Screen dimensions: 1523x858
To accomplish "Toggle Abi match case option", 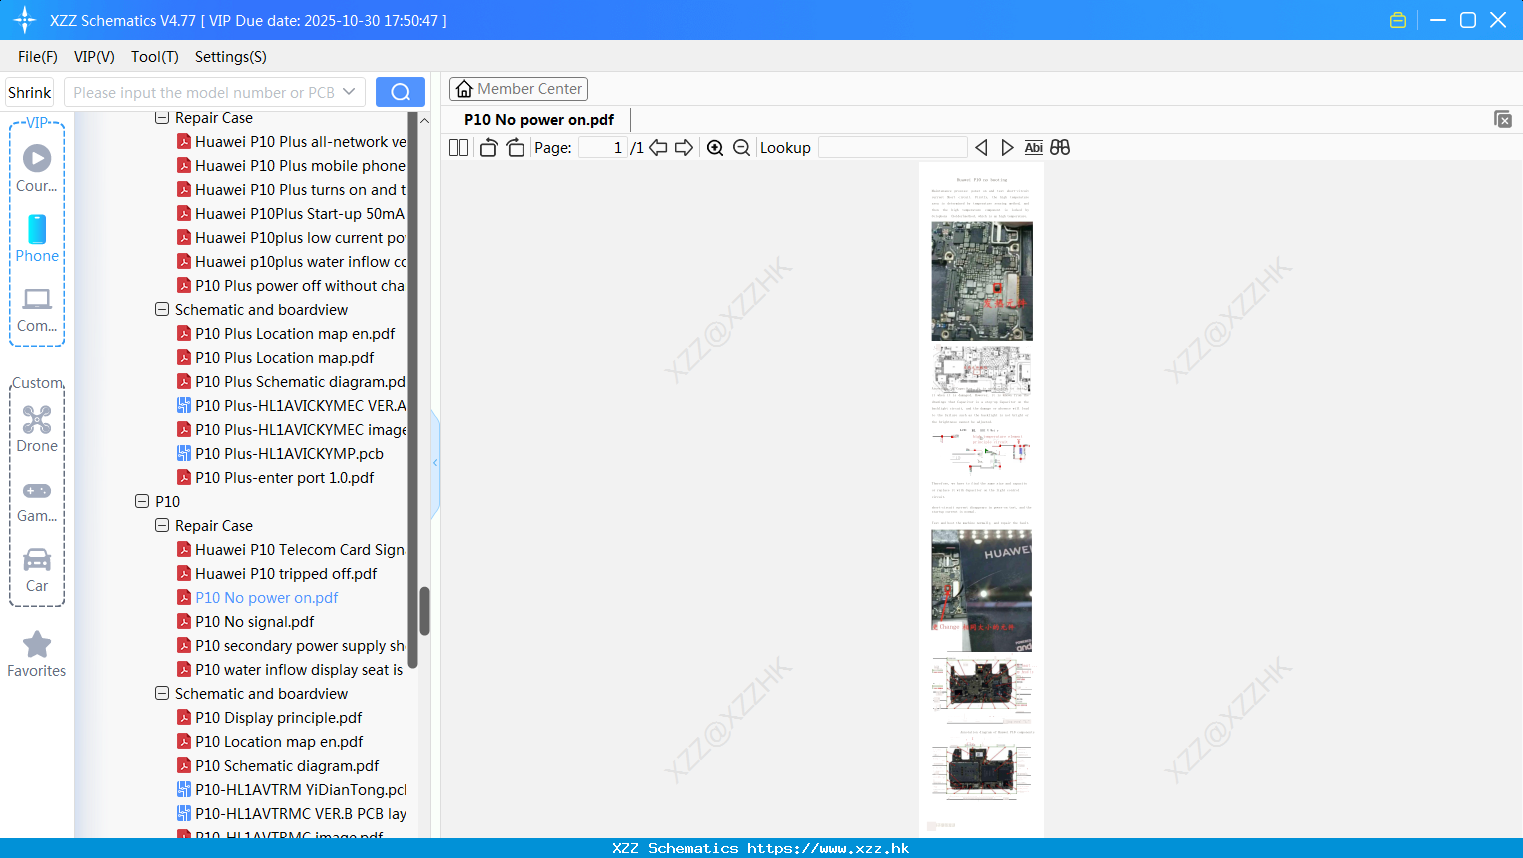I will 1033,148.
